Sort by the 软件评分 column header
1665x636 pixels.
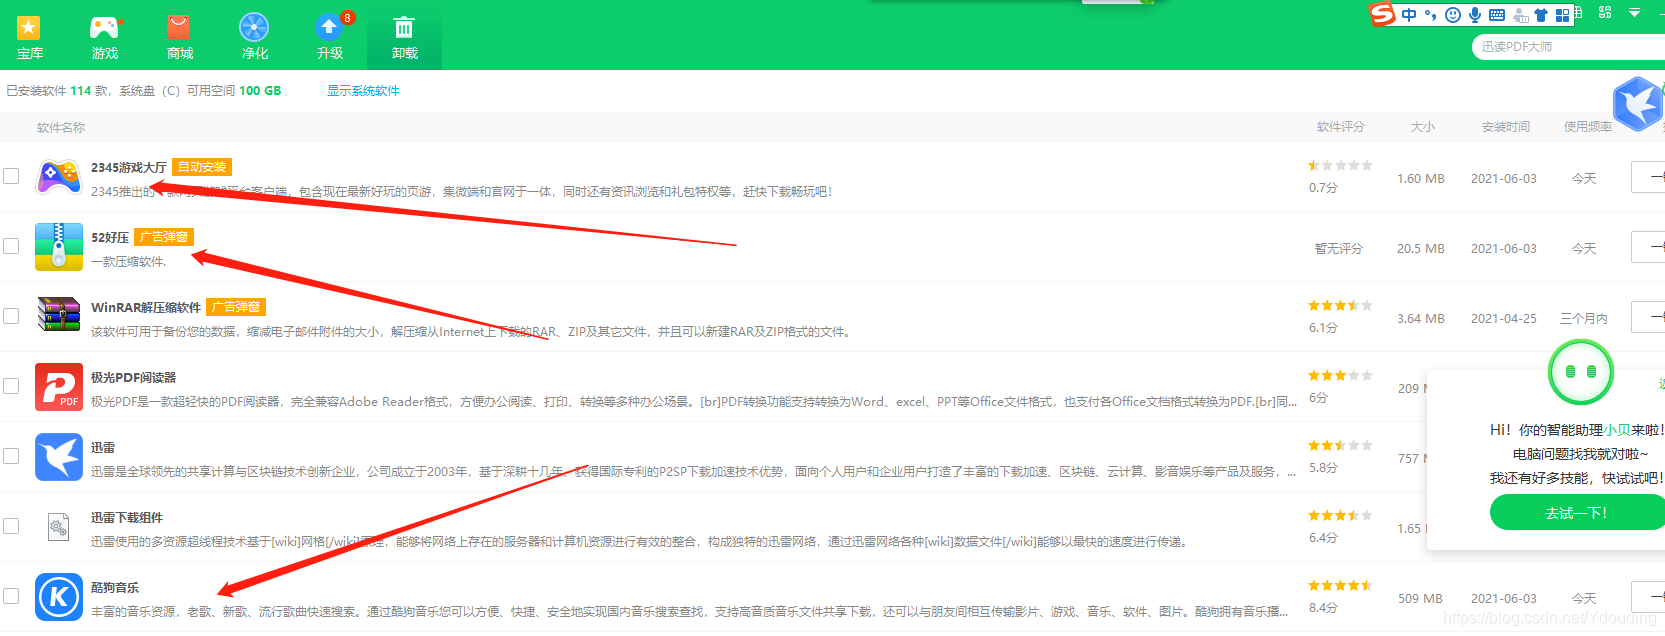point(1340,127)
